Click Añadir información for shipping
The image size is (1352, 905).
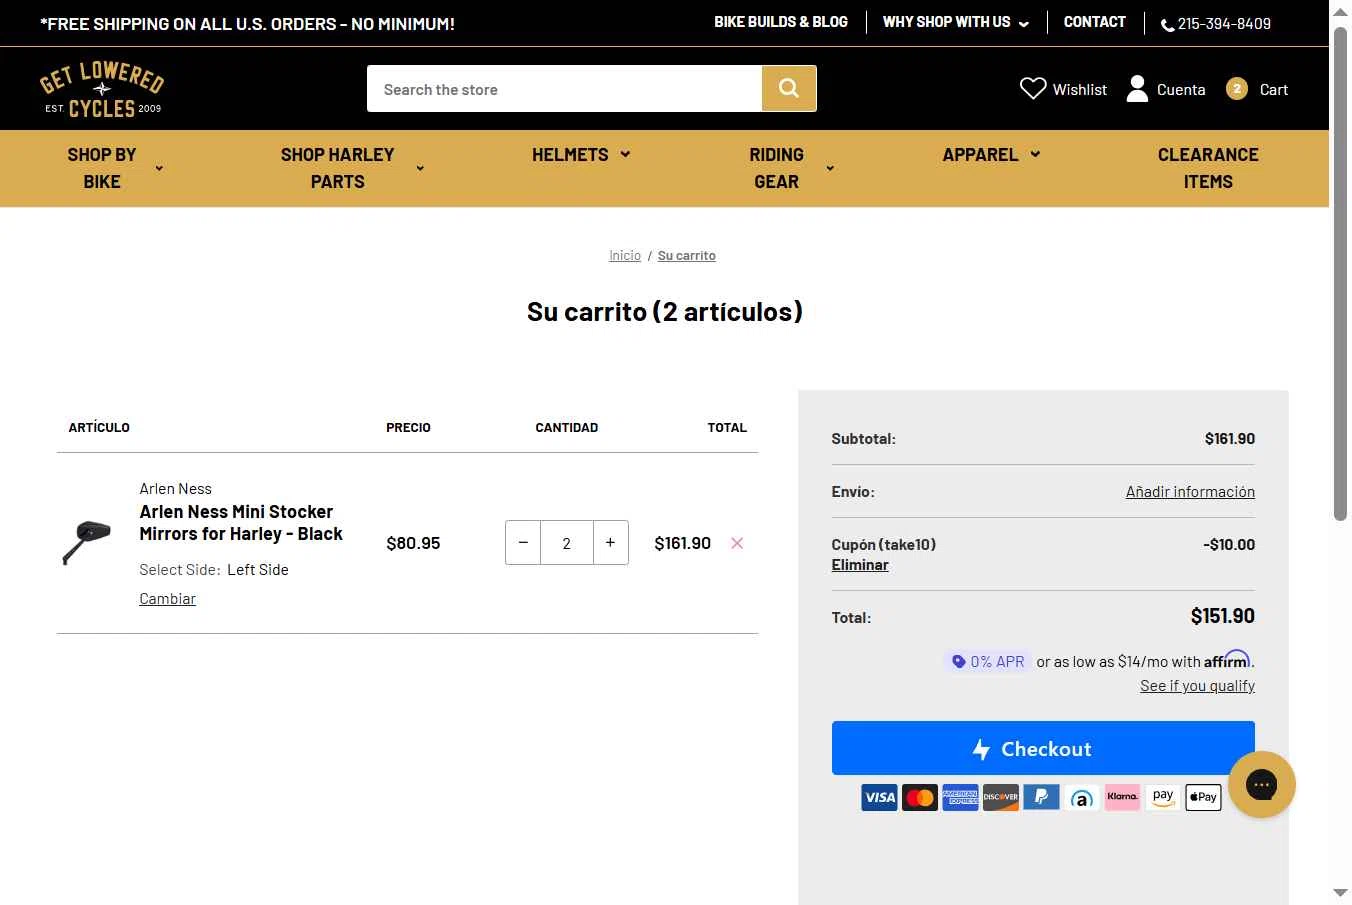pyautogui.click(x=1190, y=491)
